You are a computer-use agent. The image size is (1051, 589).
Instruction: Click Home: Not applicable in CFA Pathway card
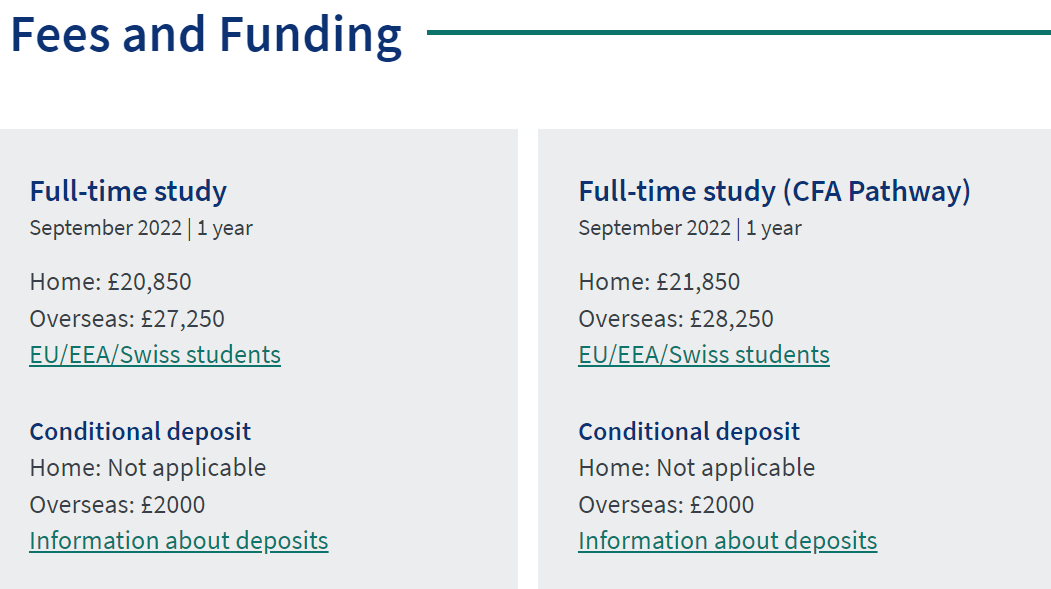pyautogui.click(x=696, y=468)
